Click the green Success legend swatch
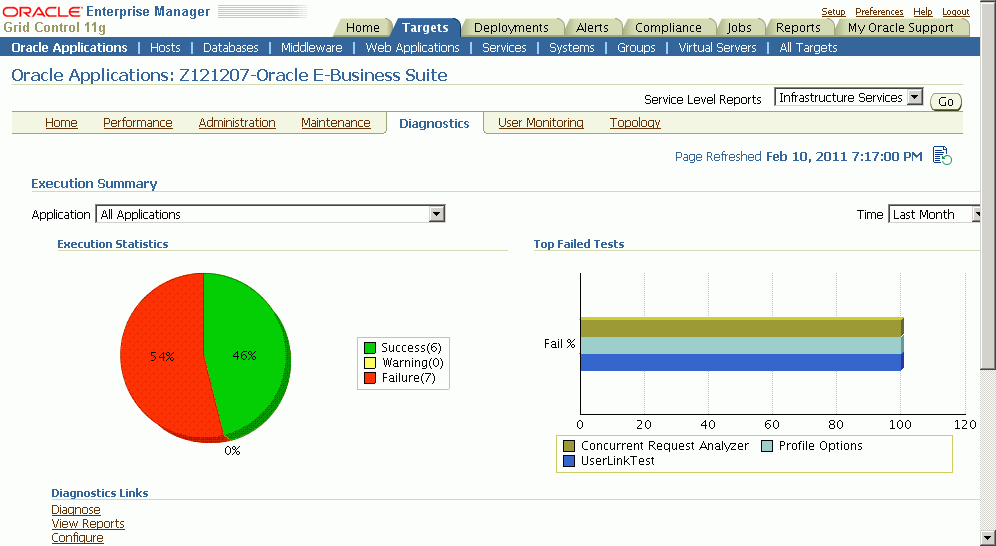996x546 pixels. click(x=370, y=348)
